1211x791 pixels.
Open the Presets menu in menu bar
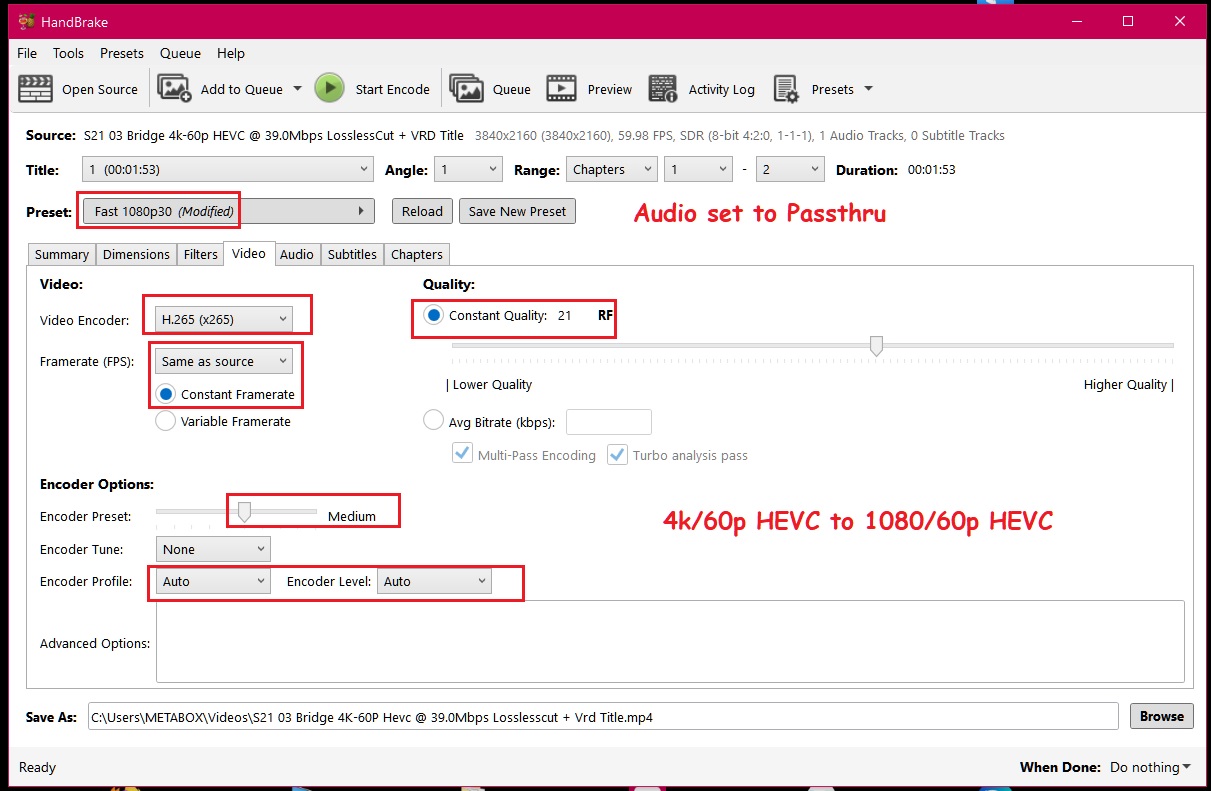[122, 53]
